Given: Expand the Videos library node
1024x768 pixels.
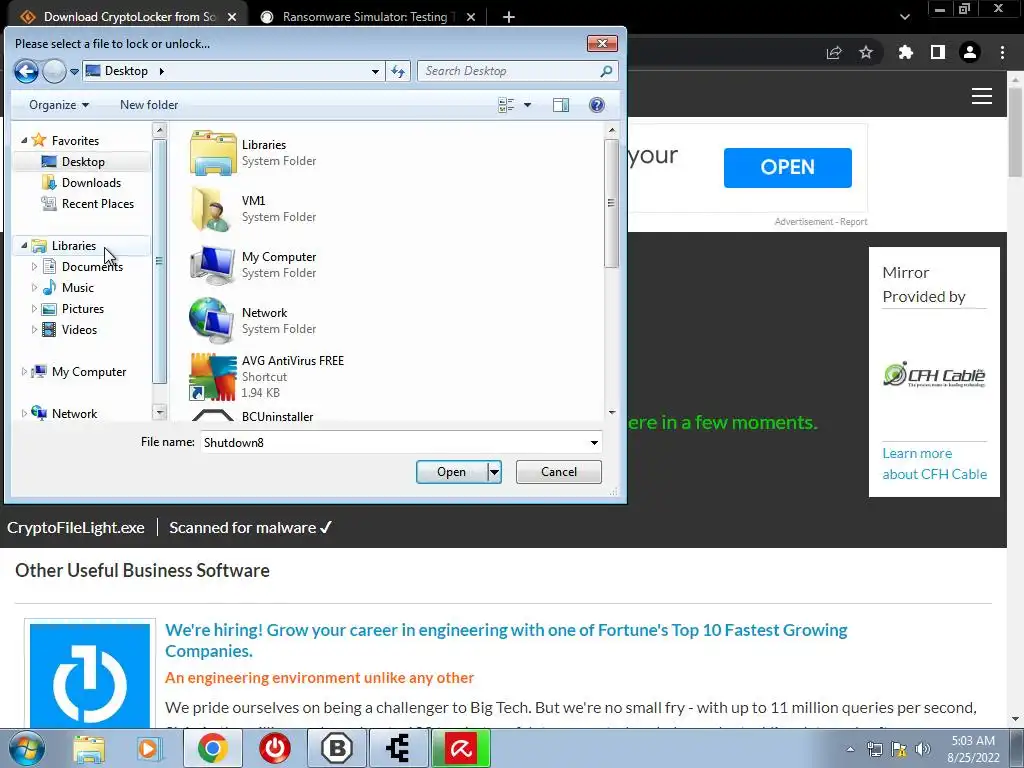Looking at the screenshot, I should pos(34,330).
